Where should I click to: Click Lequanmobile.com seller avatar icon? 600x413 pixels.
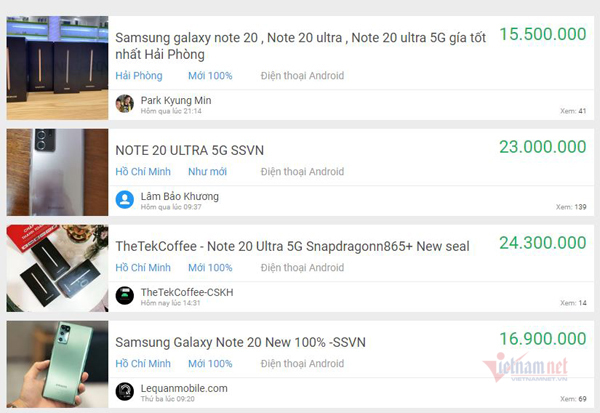point(125,391)
